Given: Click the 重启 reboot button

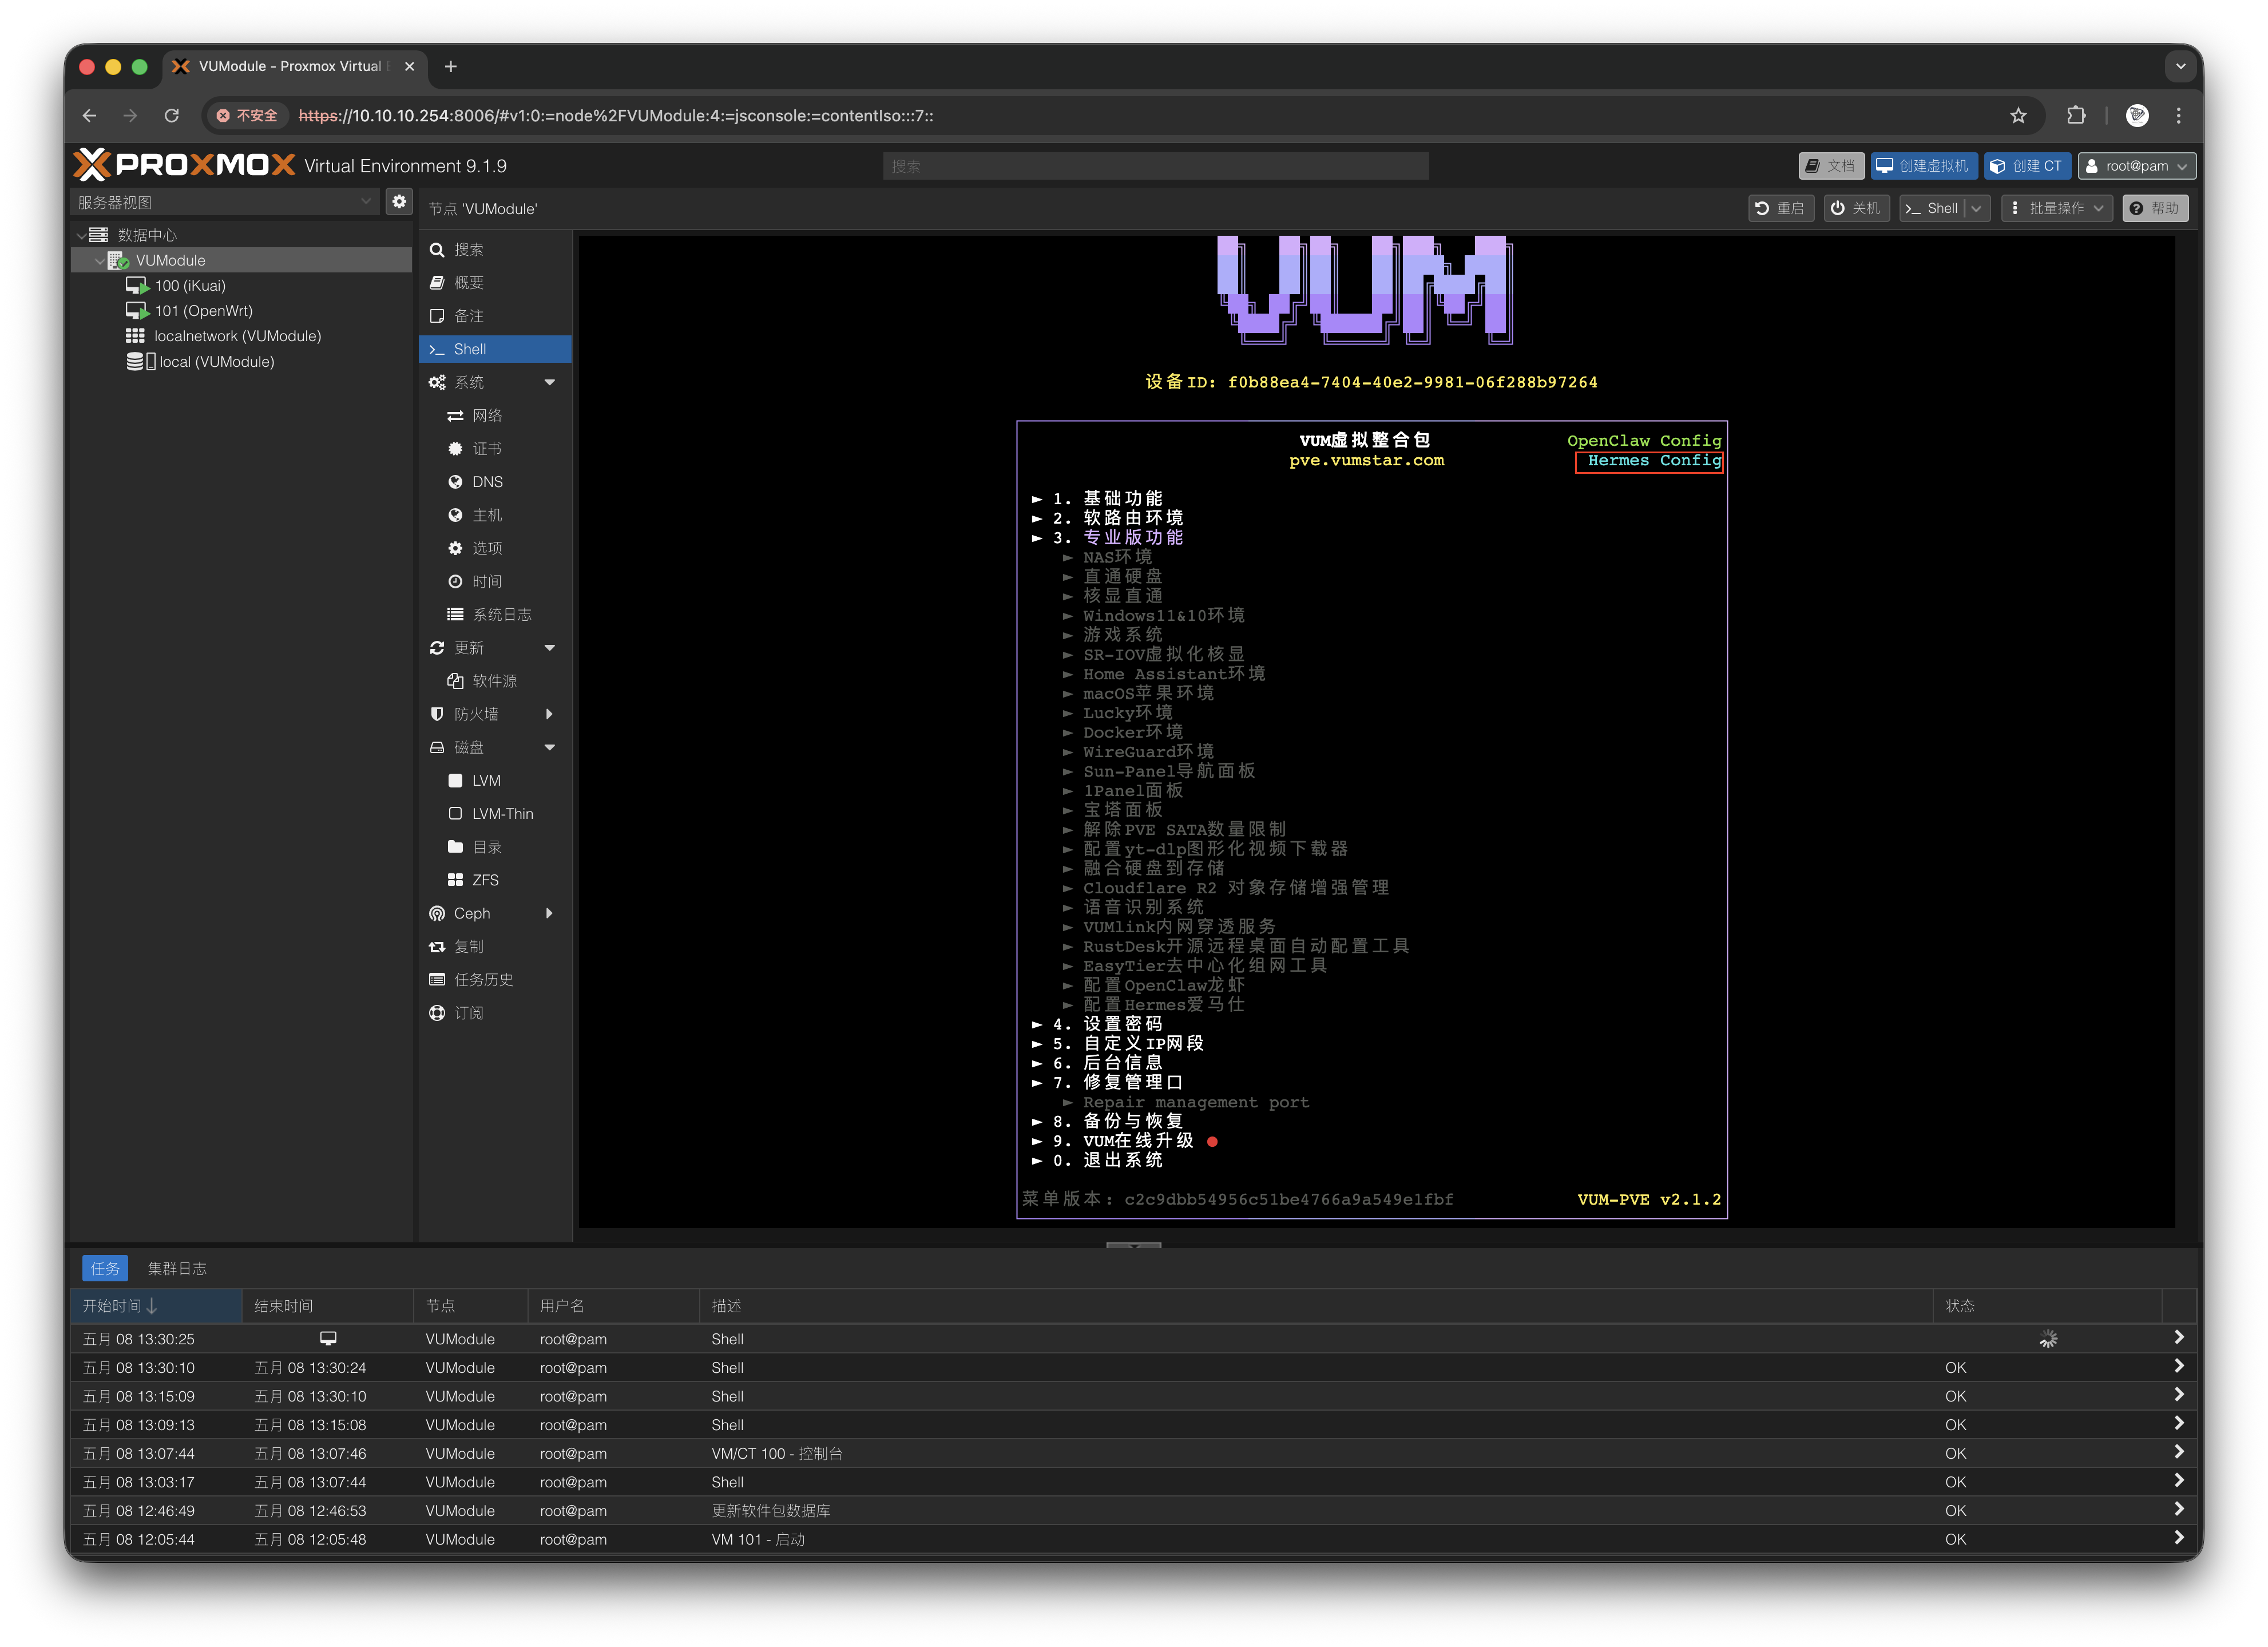Looking at the screenshot, I should [x=1781, y=208].
